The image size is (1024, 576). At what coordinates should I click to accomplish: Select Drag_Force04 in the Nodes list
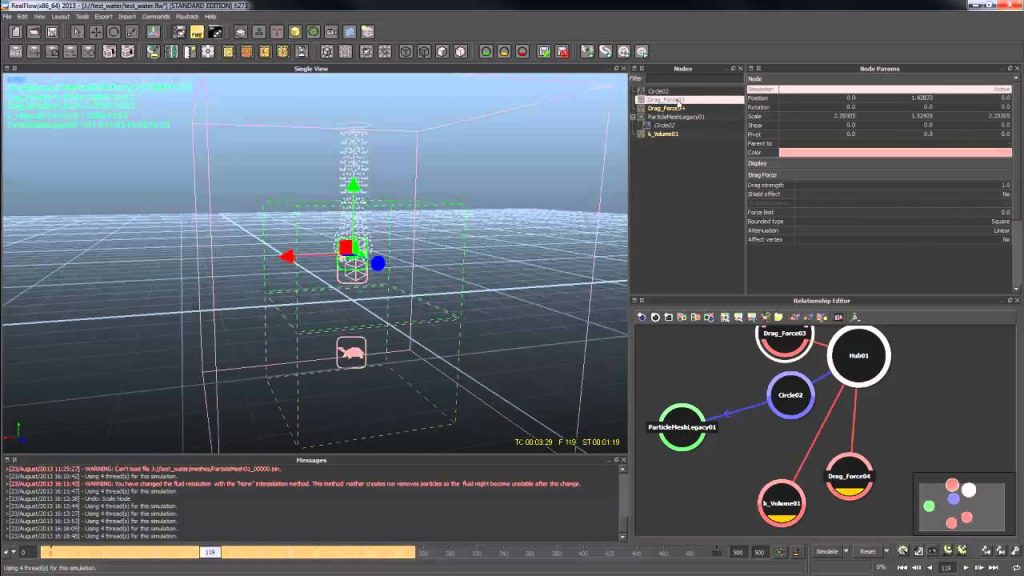coord(666,108)
